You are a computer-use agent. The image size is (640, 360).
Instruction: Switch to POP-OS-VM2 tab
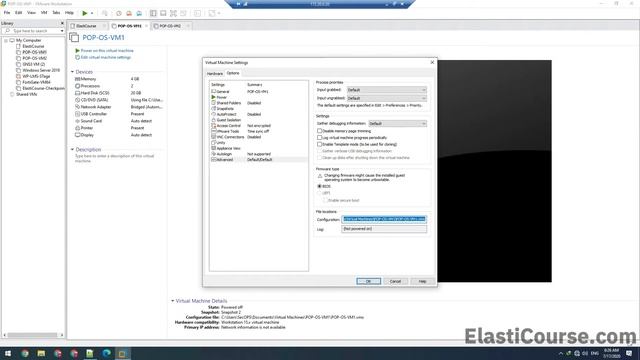point(170,26)
